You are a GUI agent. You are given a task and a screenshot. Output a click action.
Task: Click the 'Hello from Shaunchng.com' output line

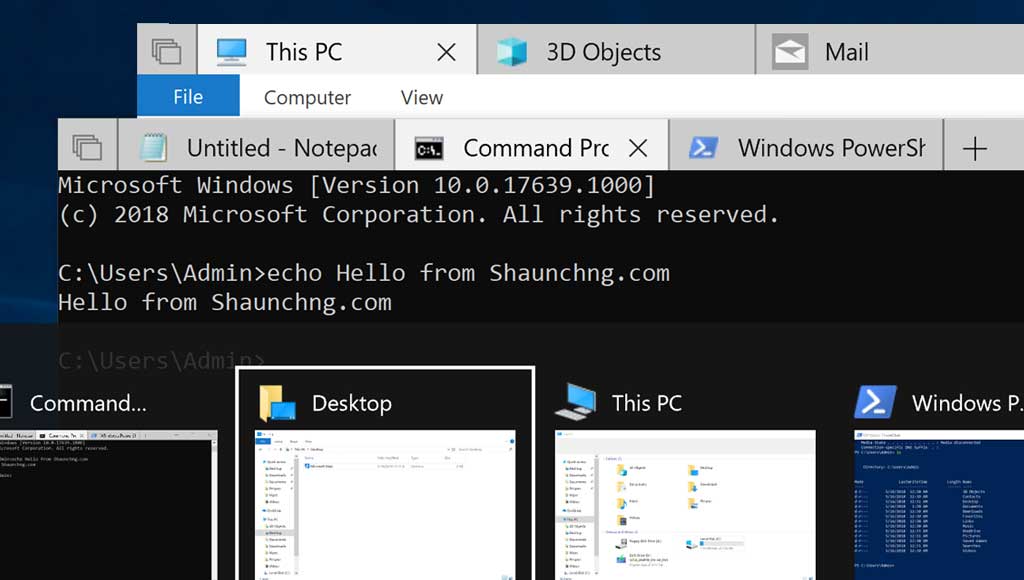(225, 302)
